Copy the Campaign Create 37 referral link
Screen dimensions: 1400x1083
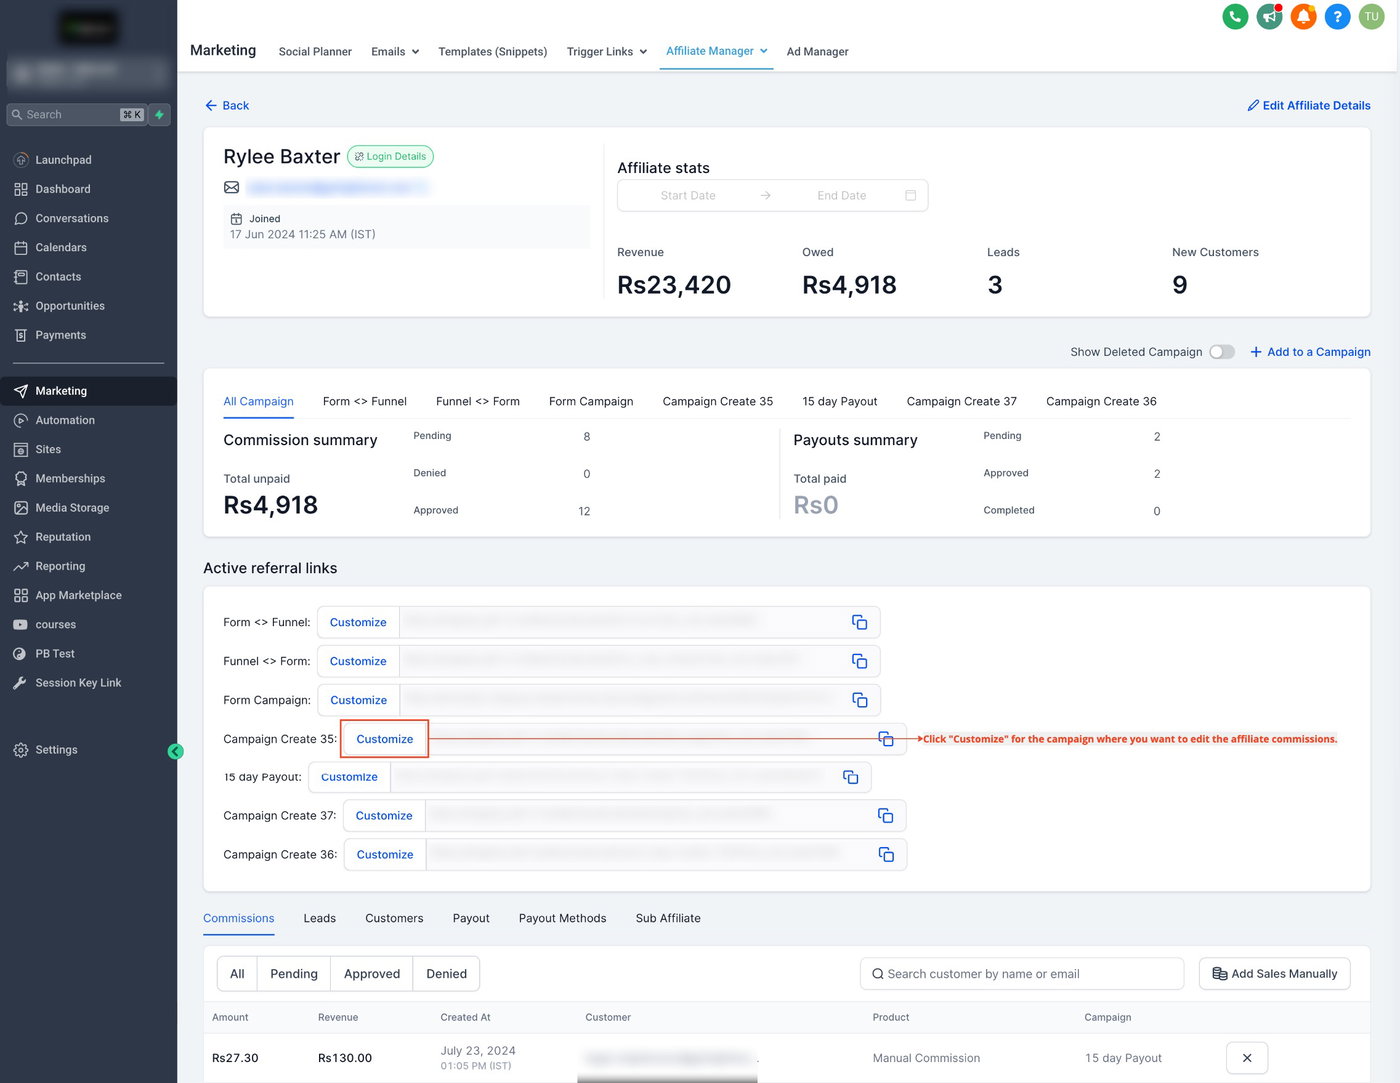[x=885, y=816]
